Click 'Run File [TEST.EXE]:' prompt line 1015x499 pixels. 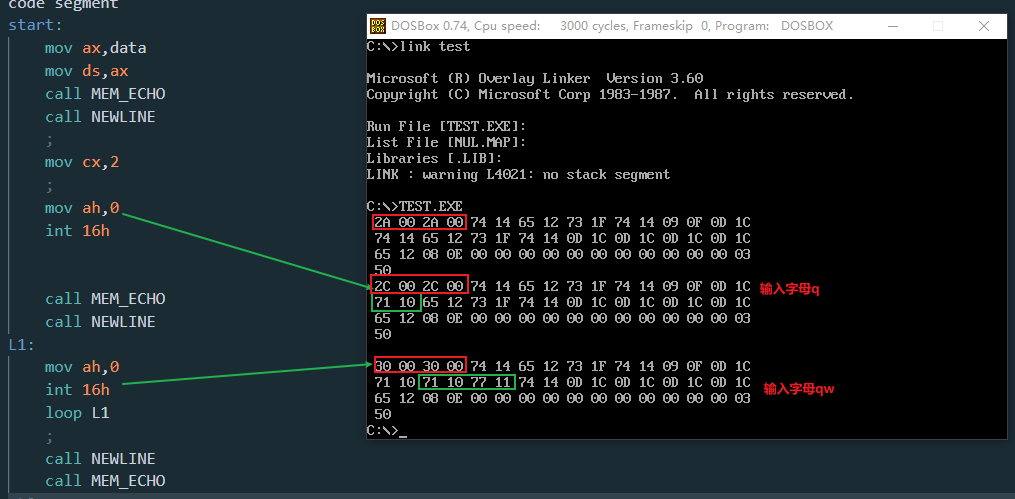coord(446,126)
